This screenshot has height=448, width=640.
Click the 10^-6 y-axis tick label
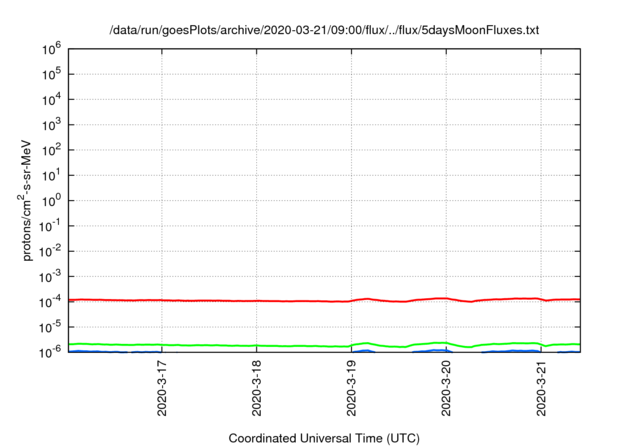pyautogui.click(x=49, y=351)
